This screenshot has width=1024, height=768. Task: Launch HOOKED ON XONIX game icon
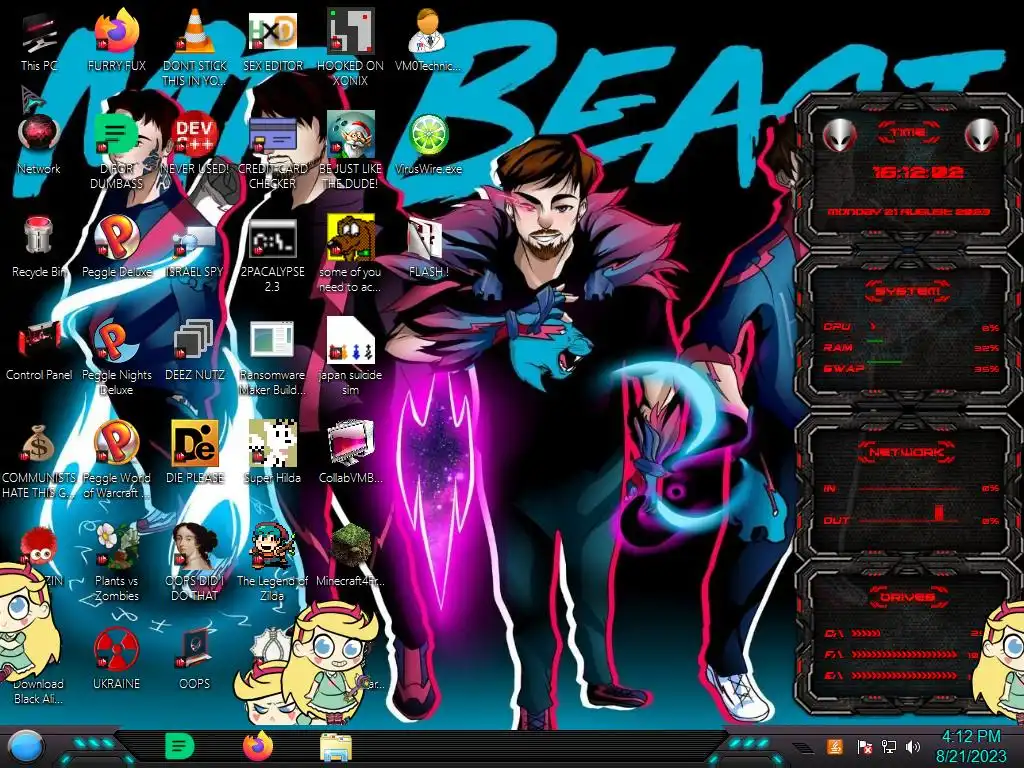(350, 47)
